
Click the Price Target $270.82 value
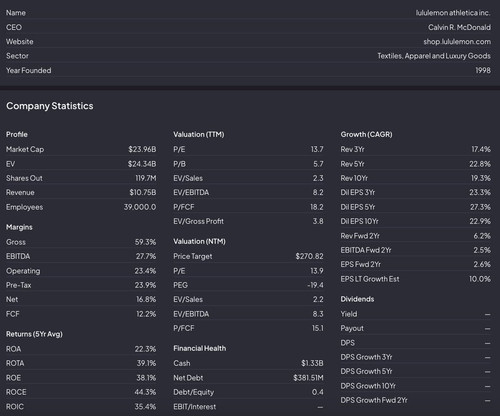(309, 256)
